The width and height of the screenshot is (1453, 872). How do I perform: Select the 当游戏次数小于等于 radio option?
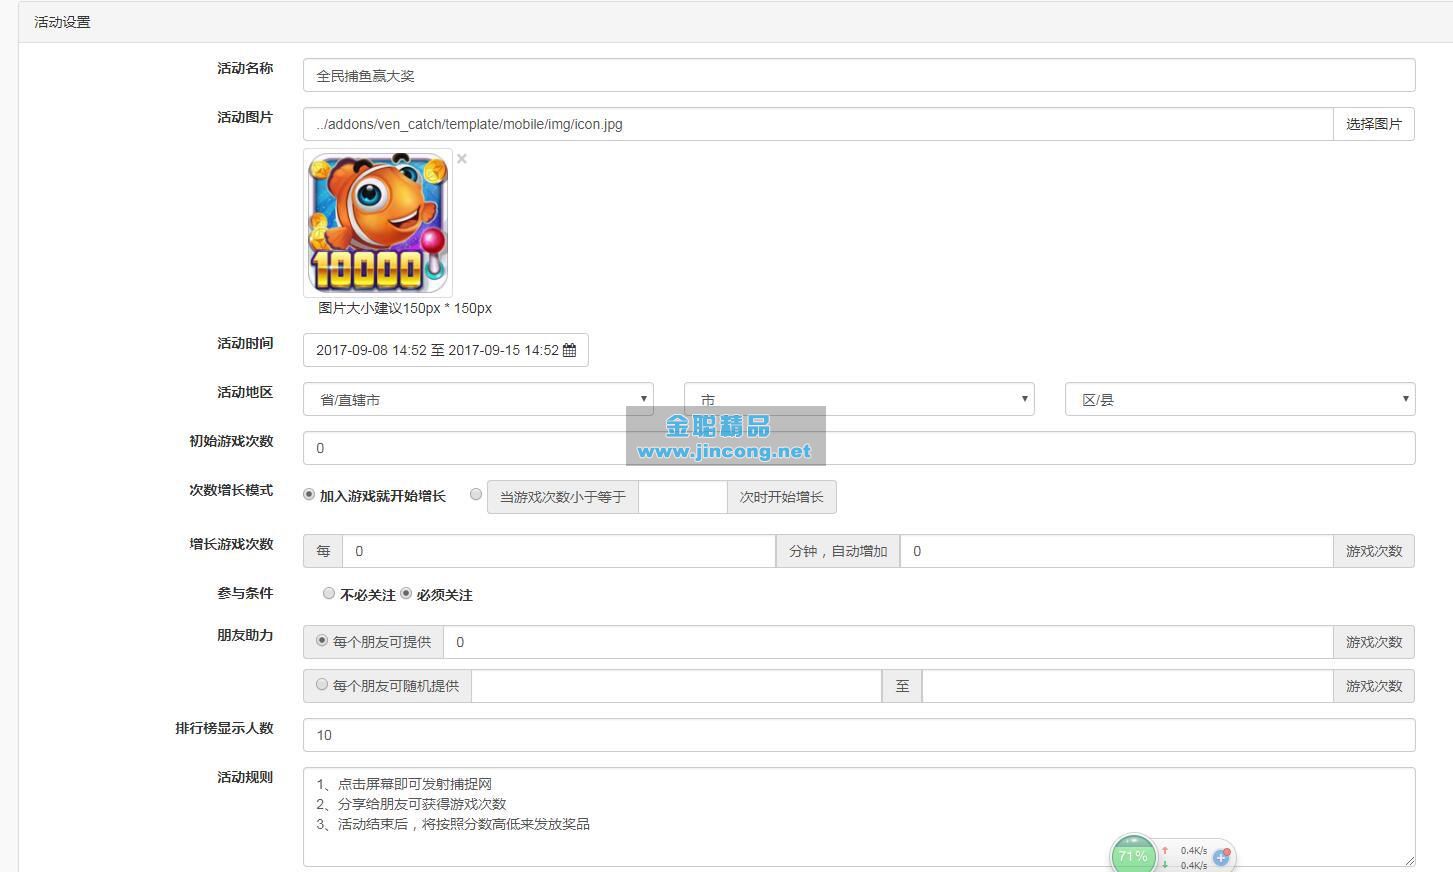476,494
